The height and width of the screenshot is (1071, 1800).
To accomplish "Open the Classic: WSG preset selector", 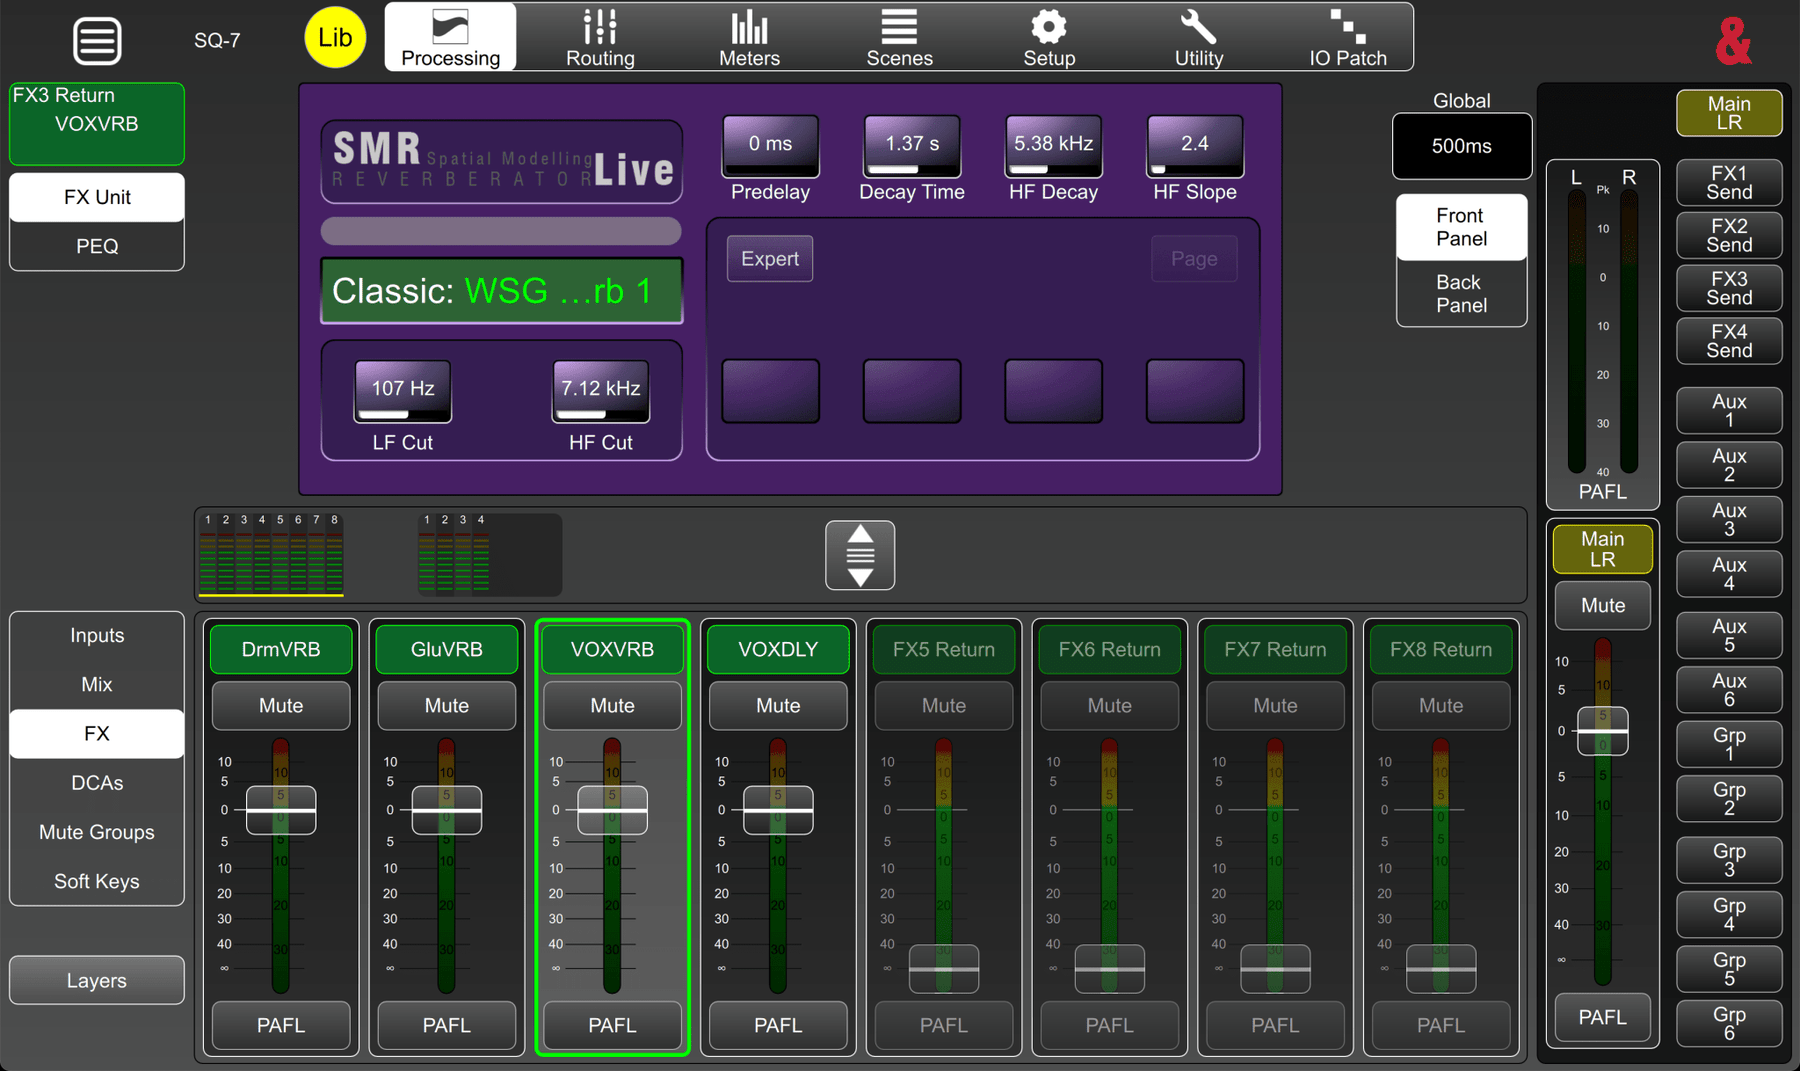I will click(x=501, y=291).
